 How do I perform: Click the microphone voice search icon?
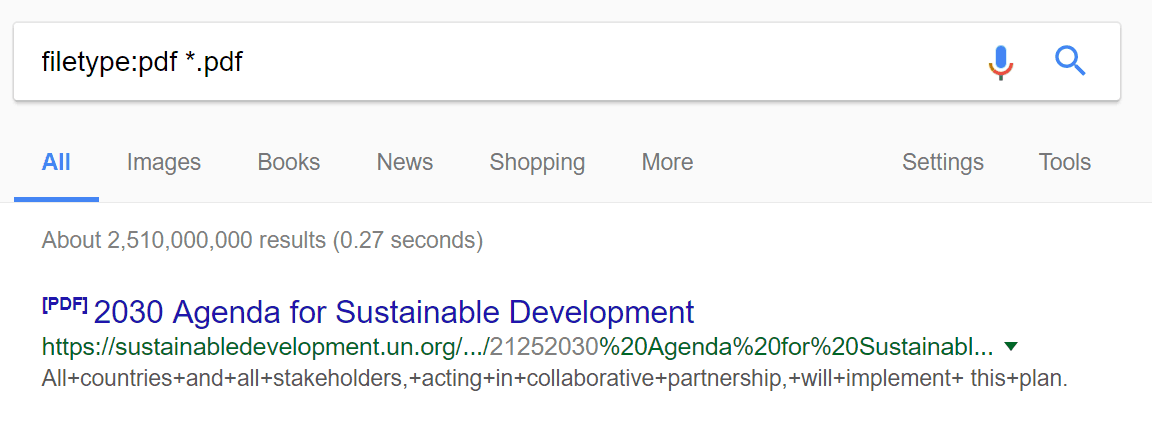tap(1001, 62)
